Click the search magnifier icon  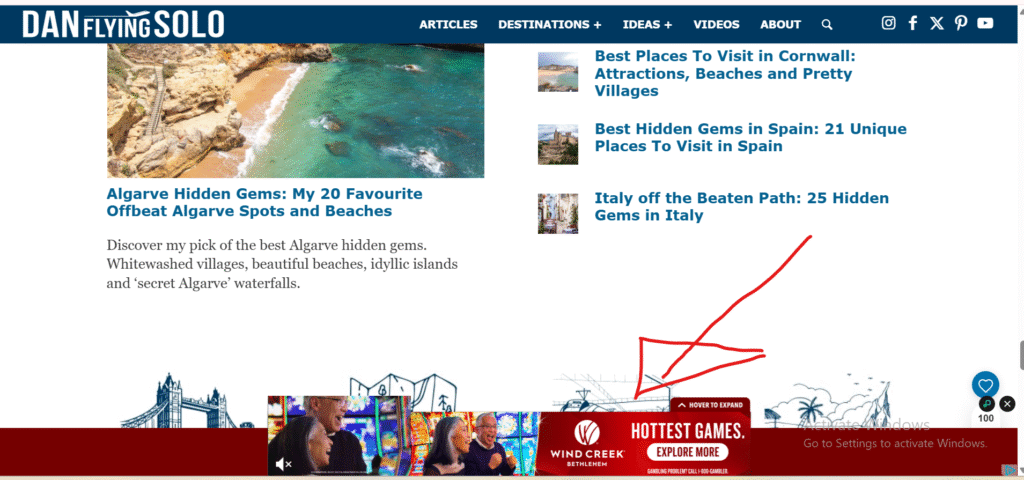[827, 25]
